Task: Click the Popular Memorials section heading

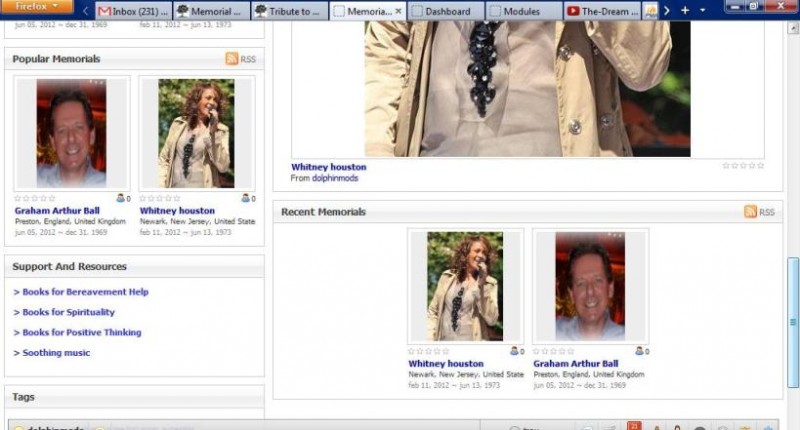Action: [x=56, y=59]
